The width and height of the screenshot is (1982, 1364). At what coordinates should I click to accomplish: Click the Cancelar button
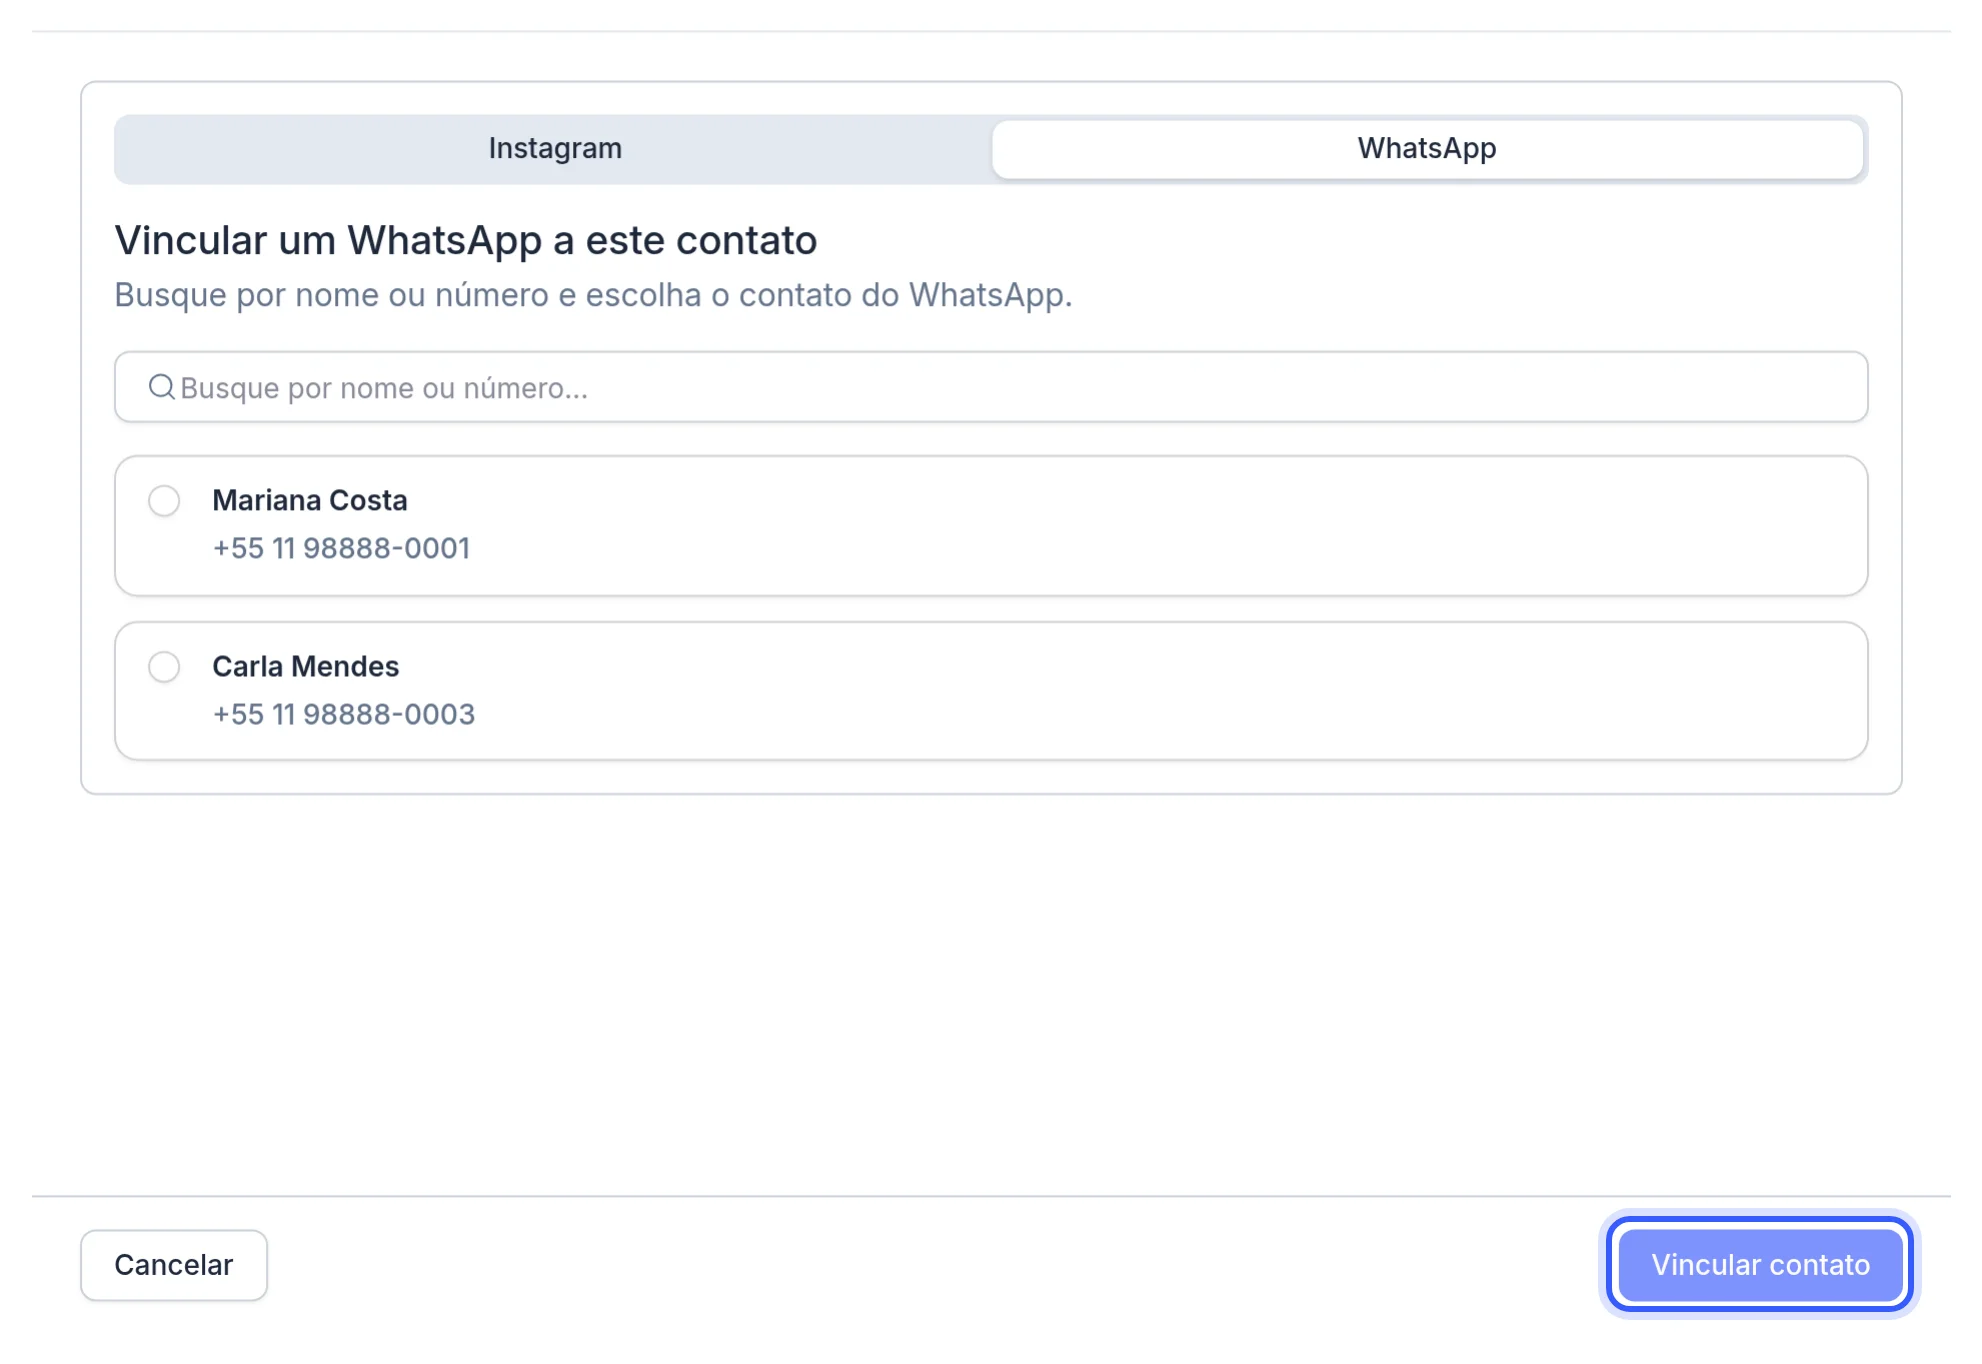[x=174, y=1265]
